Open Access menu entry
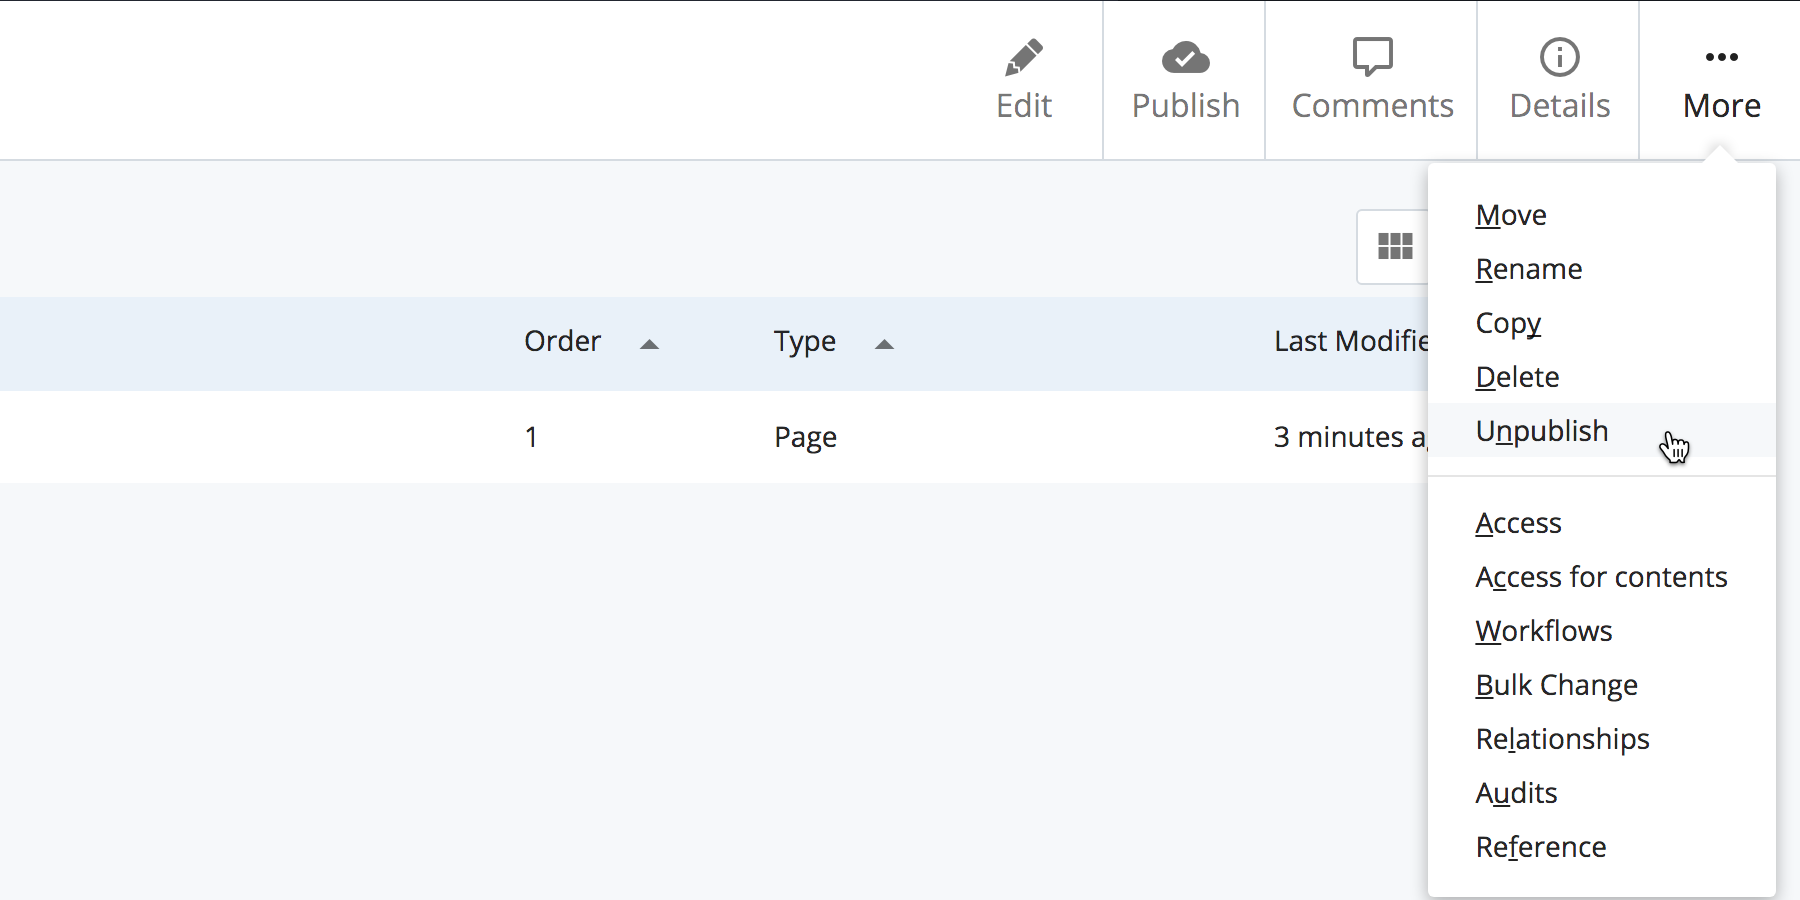 pyautogui.click(x=1518, y=524)
